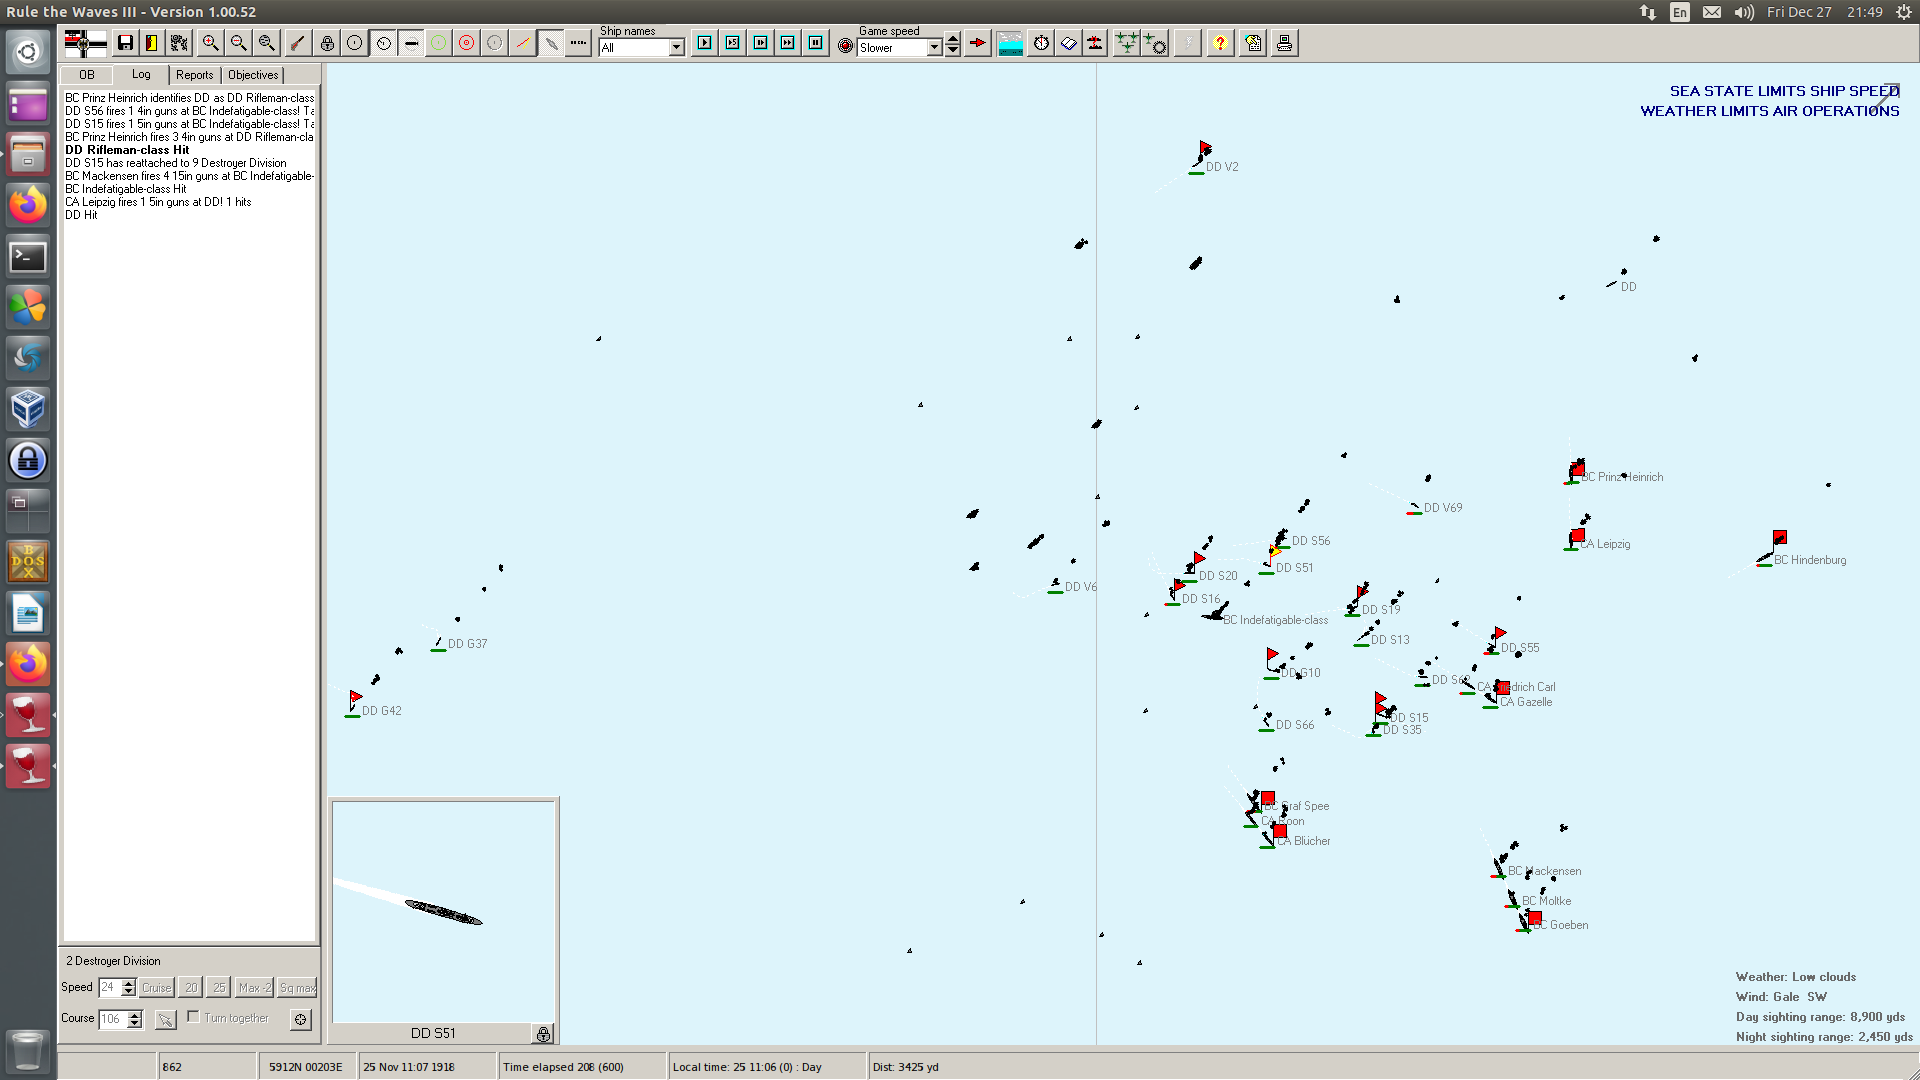Open the yellow question mark help

coord(1220,43)
